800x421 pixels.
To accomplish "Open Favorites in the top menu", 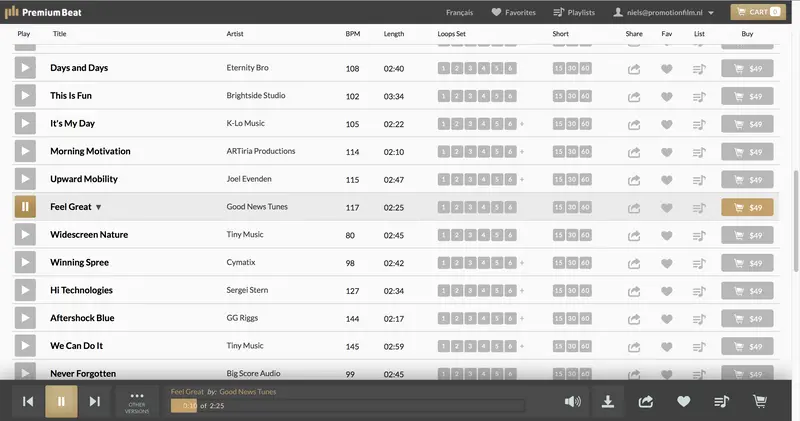I will coord(513,12).
